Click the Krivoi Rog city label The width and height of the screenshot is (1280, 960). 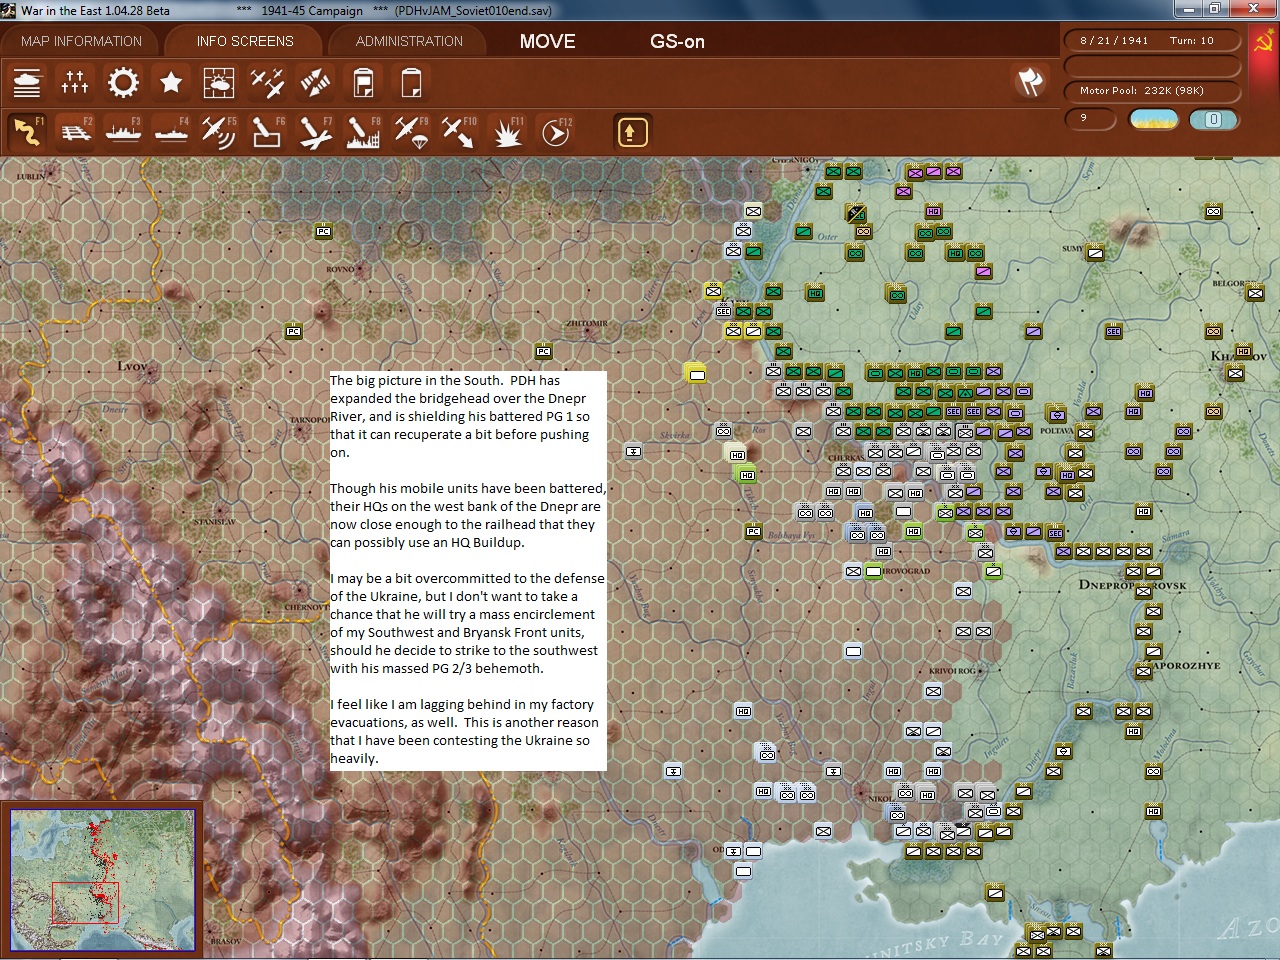[x=953, y=671]
